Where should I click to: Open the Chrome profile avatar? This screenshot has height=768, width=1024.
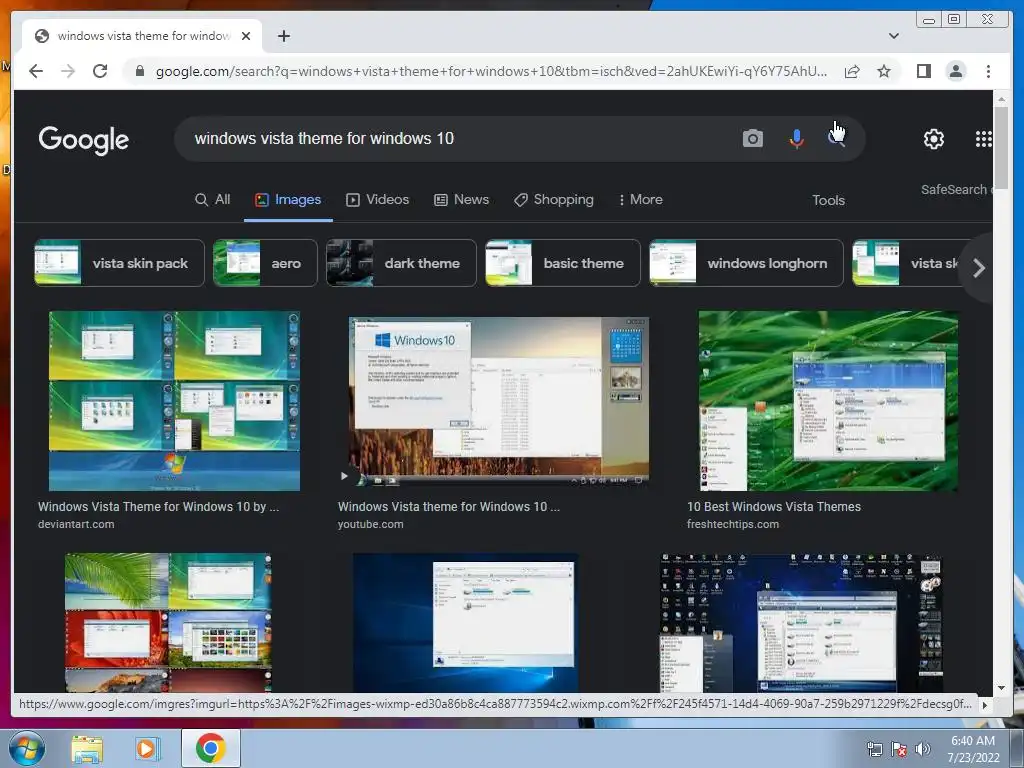[955, 71]
